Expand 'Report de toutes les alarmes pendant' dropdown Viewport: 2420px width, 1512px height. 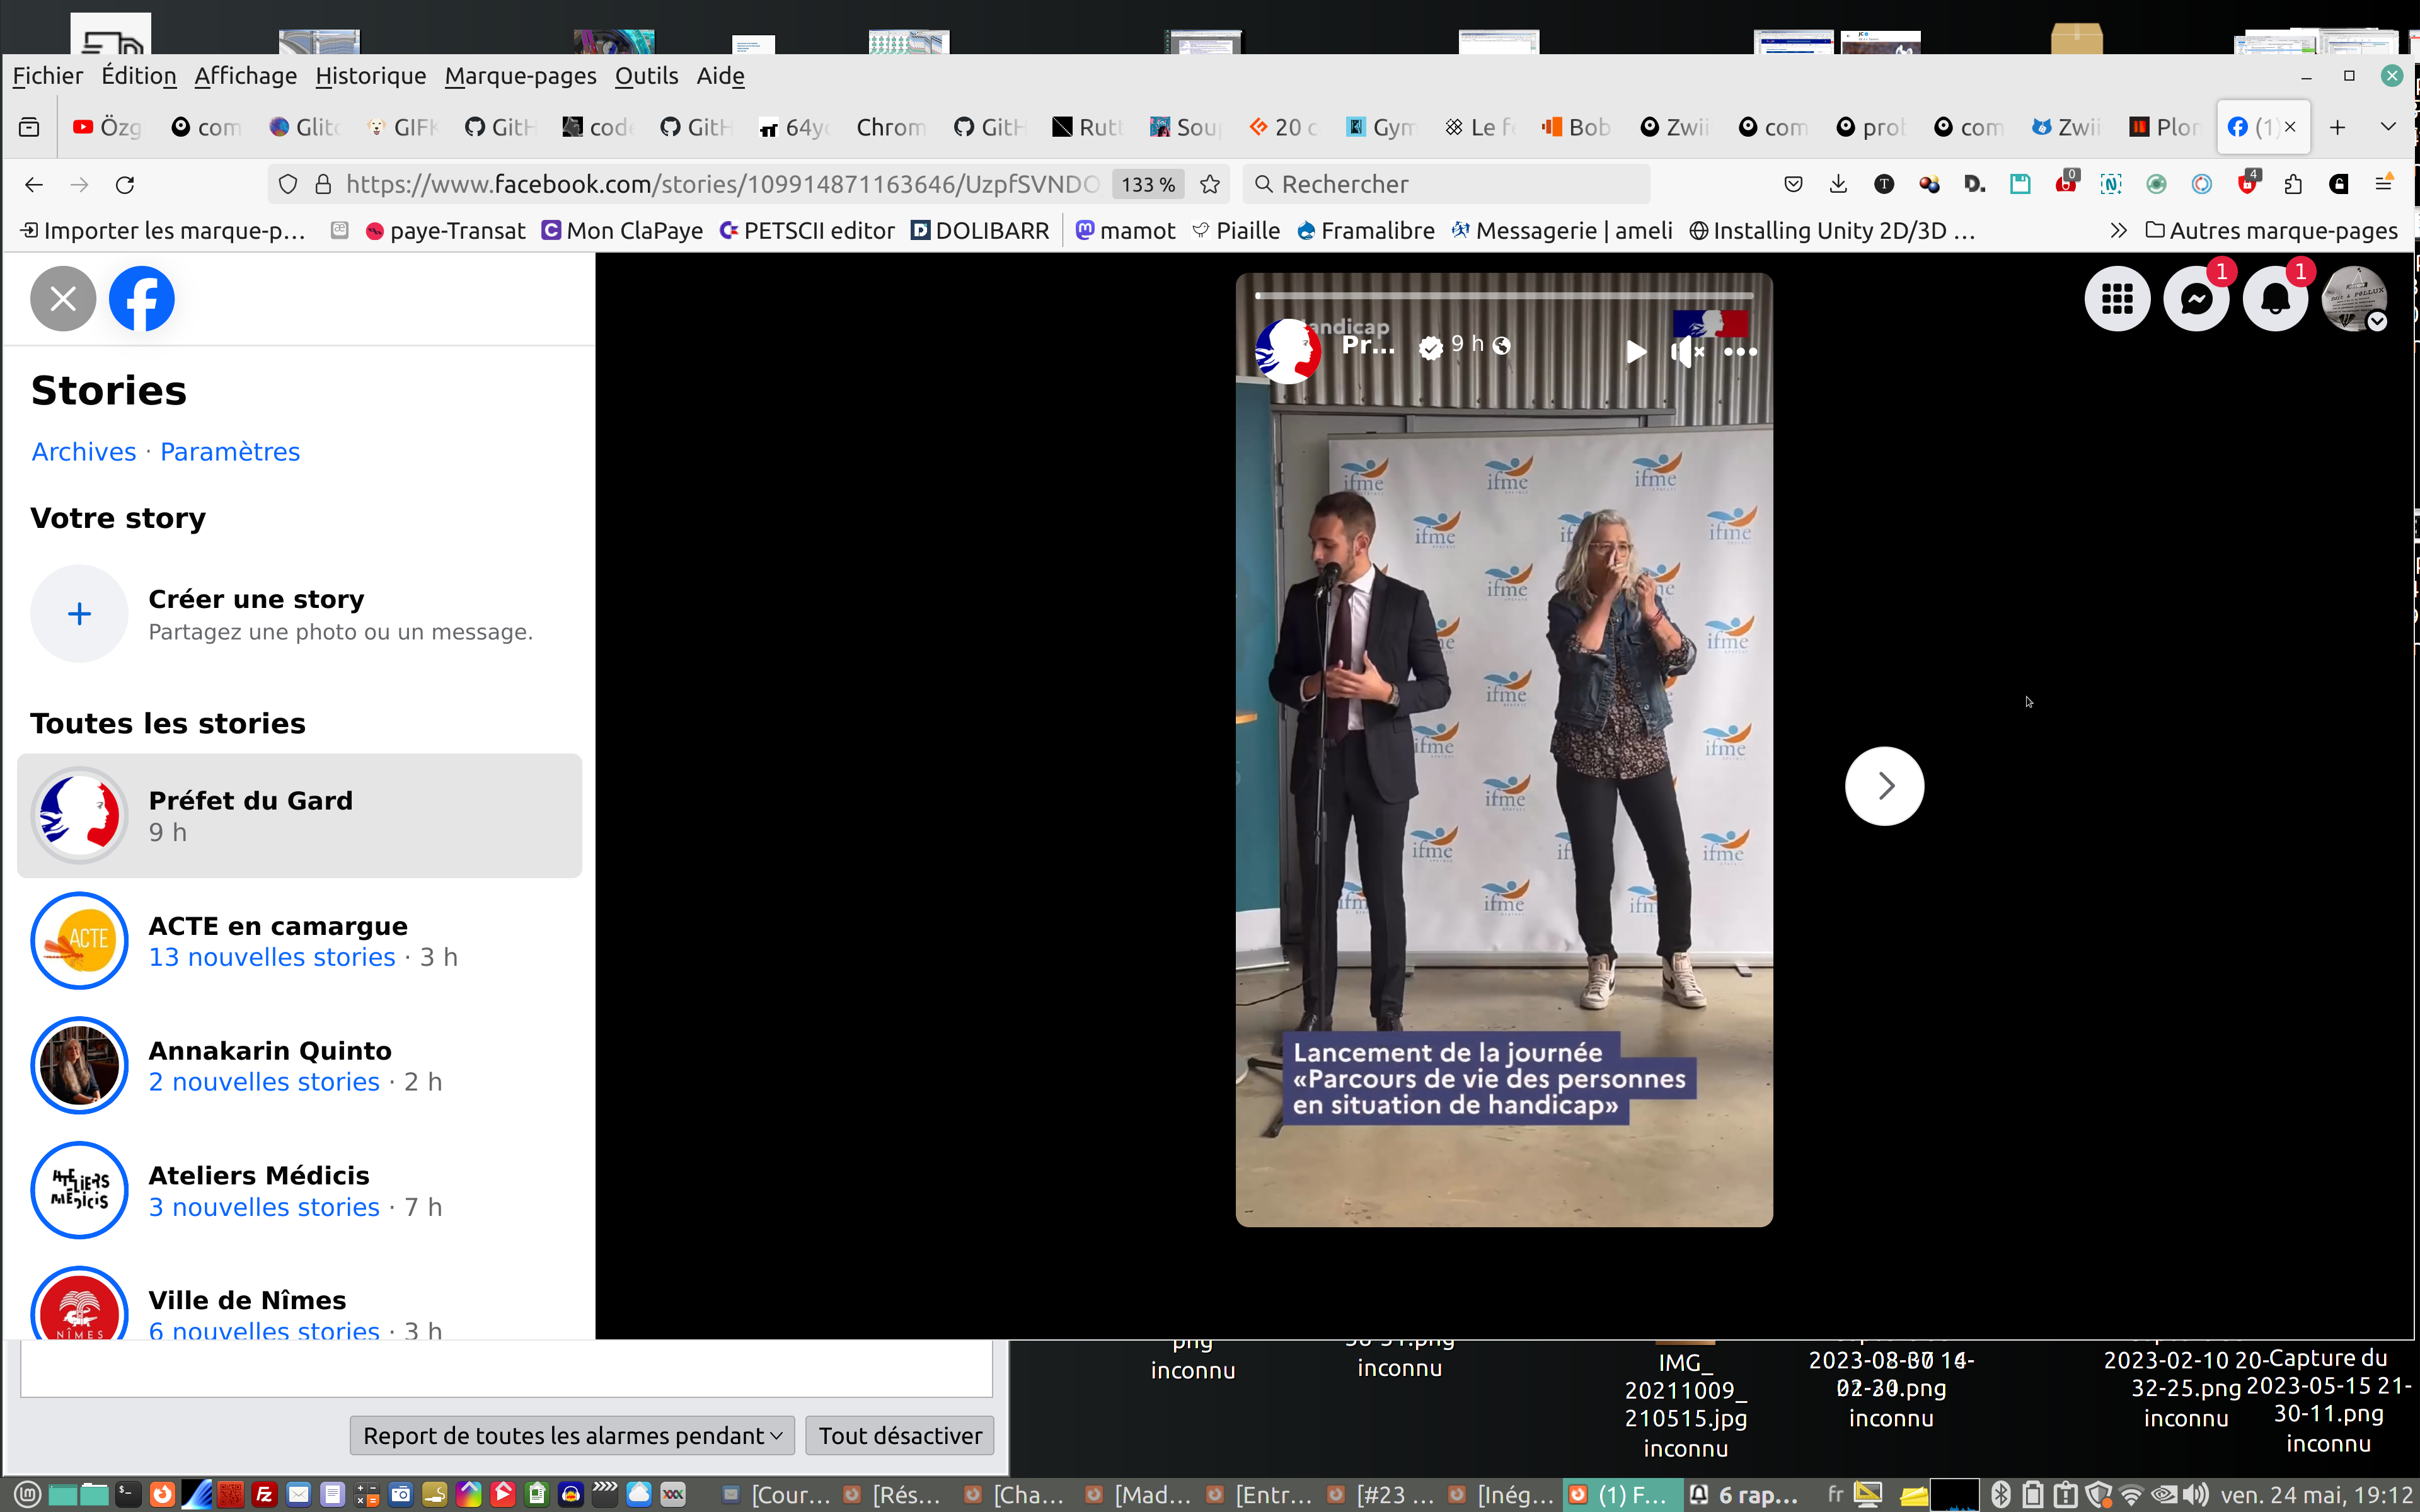pyautogui.click(x=571, y=1435)
